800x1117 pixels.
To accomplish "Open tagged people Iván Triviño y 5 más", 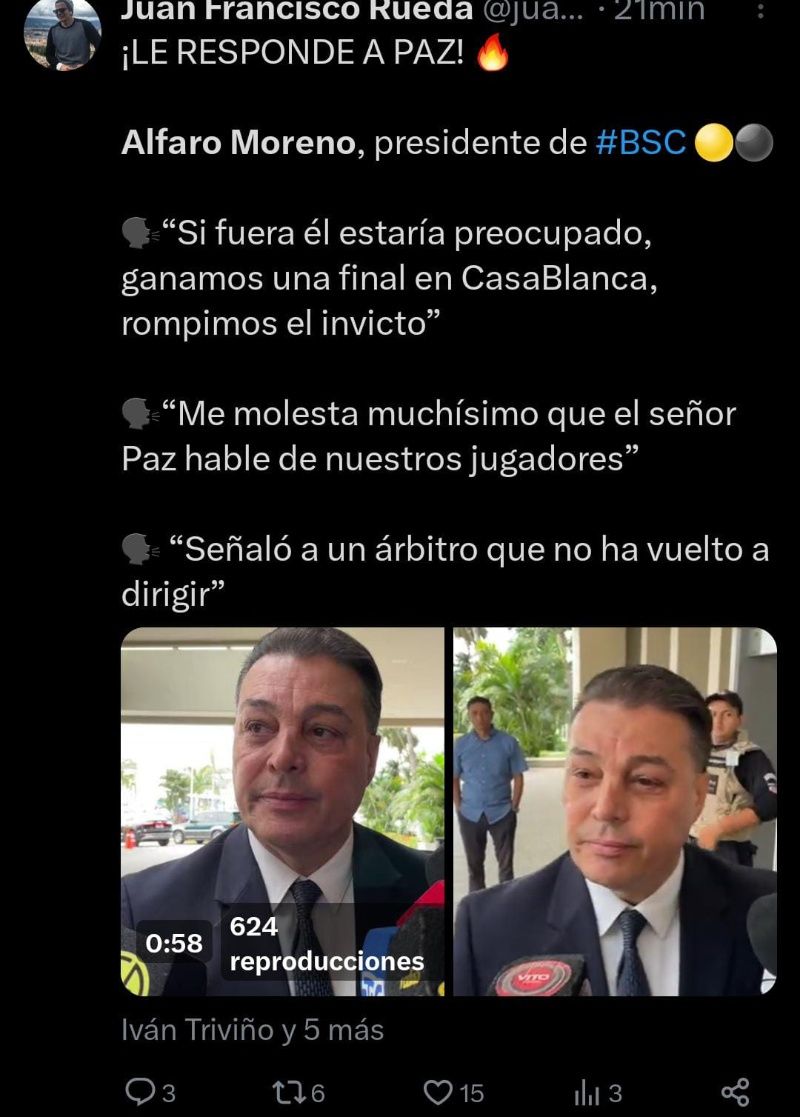I will [252, 1030].
